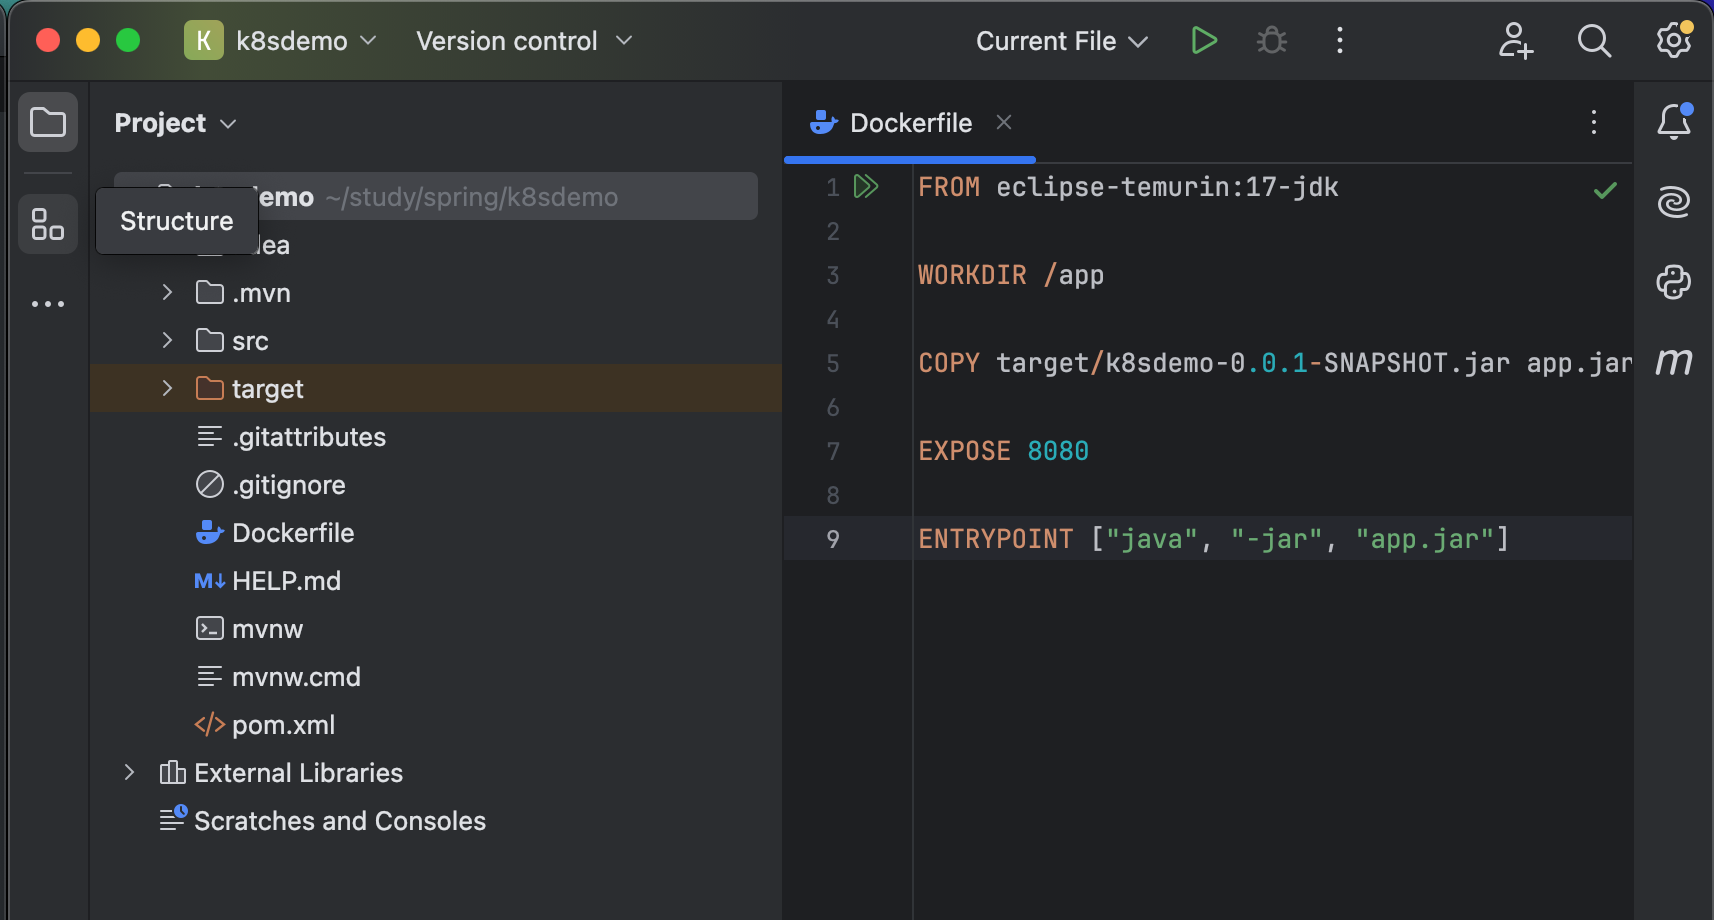Click target/k8sdemo-0.0.1-SNAPSHOT.jar text
The width and height of the screenshot is (1714, 920).
click(x=1253, y=363)
